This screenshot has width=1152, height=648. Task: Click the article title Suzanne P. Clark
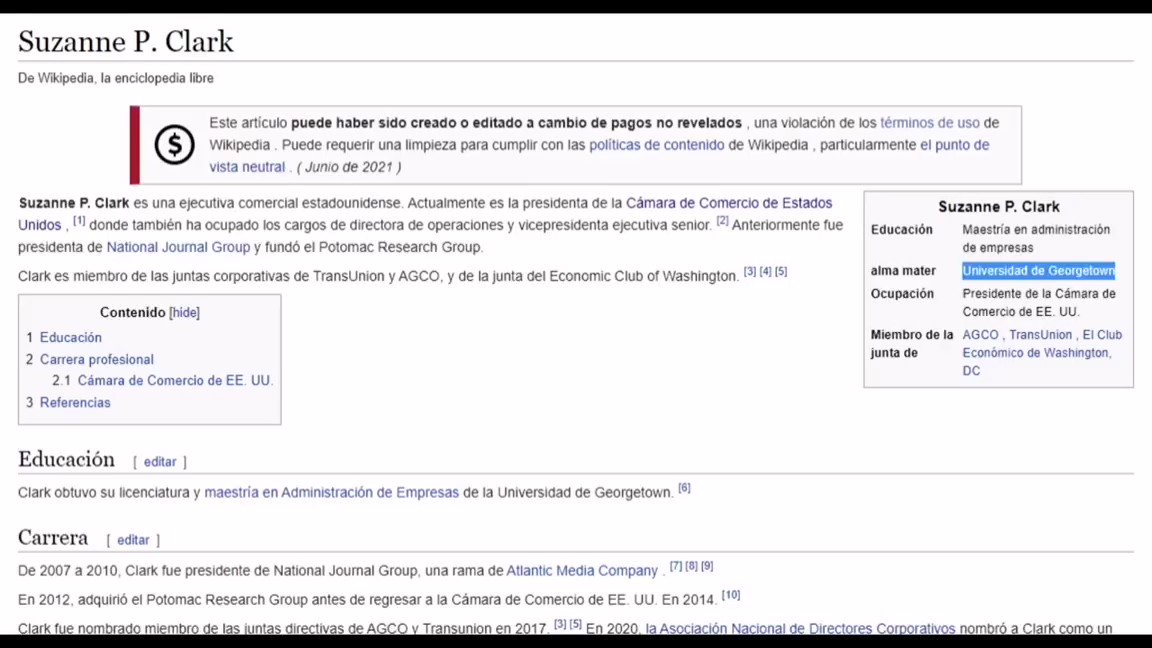(126, 42)
